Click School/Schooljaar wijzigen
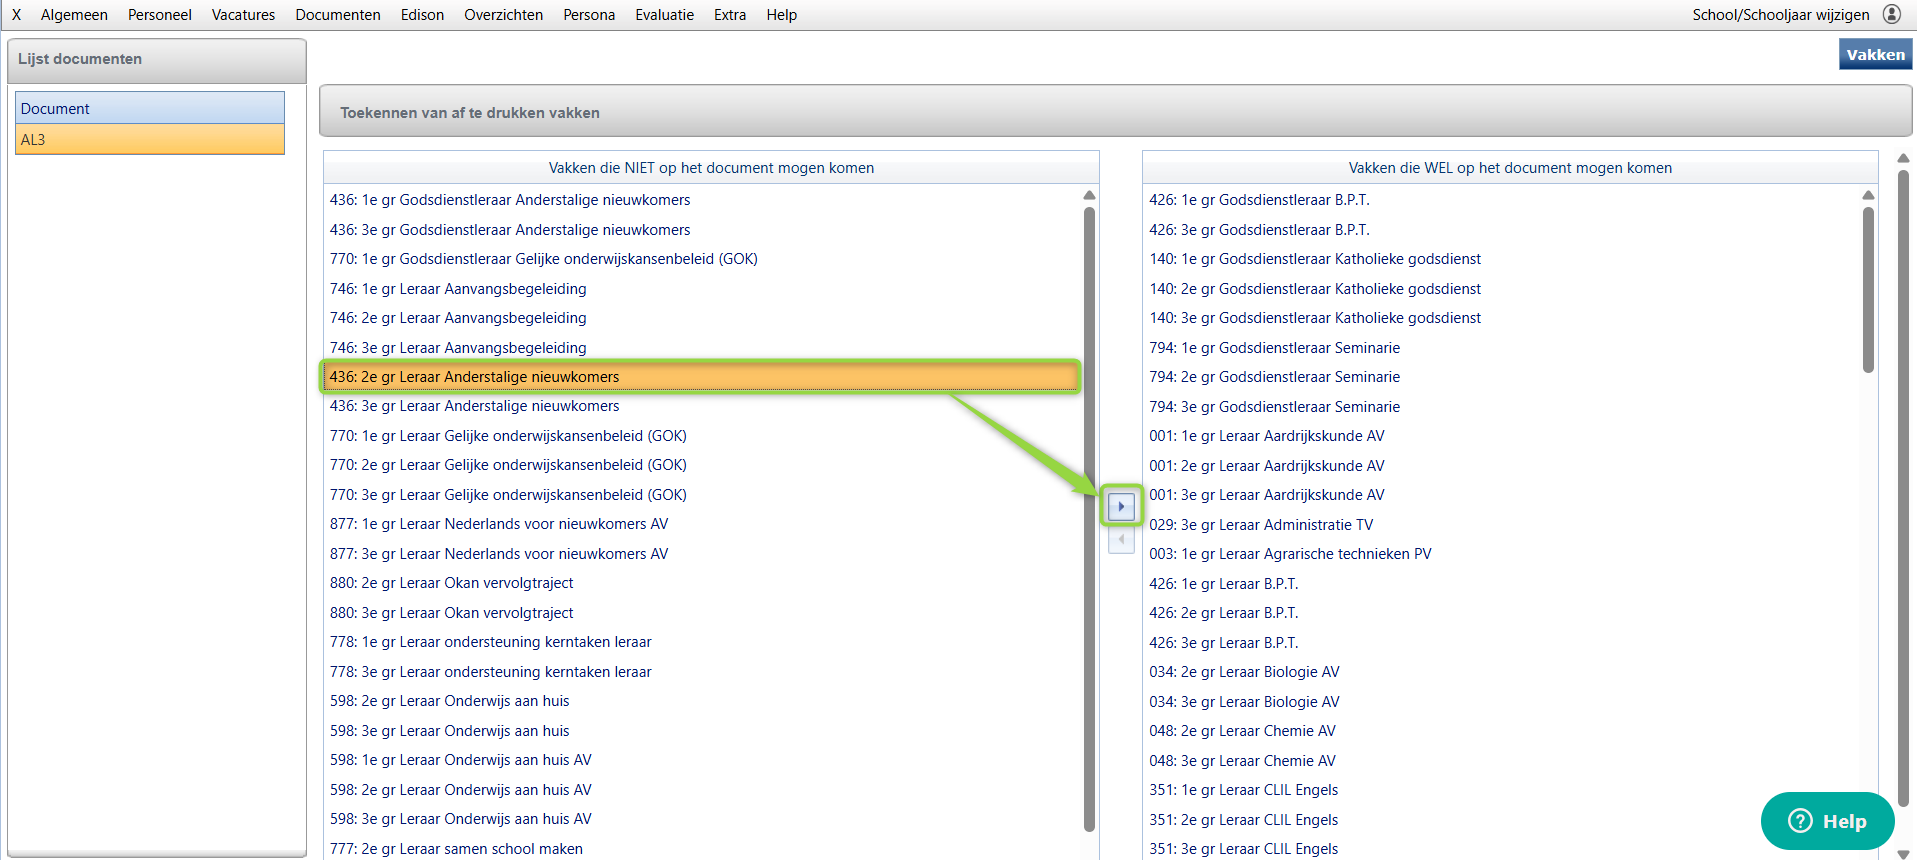Viewport: 1917px width, 860px height. pyautogui.click(x=1780, y=15)
